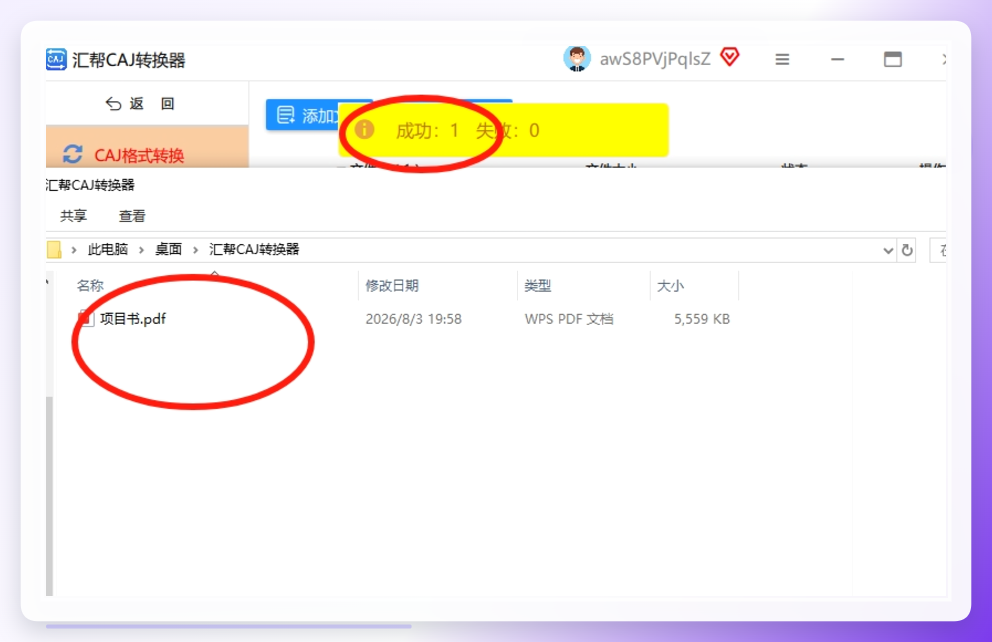This screenshot has width=992, height=642.
Task: Click the 成功: 1 失败: 0 notification text
Action: tap(468, 130)
